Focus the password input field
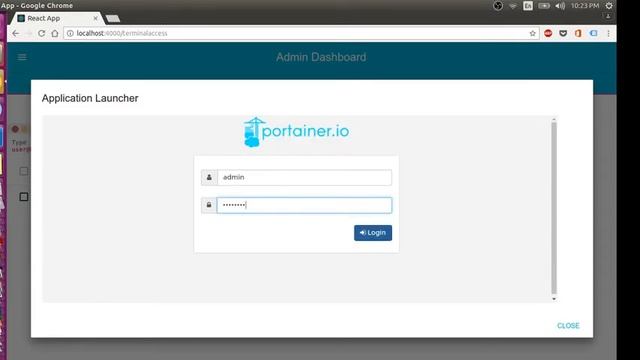Viewport: 640px width, 360px height. tap(304, 205)
